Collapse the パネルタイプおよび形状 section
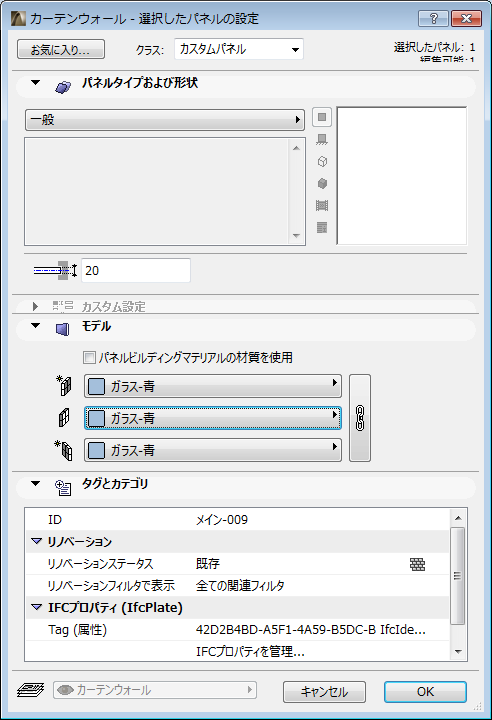 (x=35, y=83)
